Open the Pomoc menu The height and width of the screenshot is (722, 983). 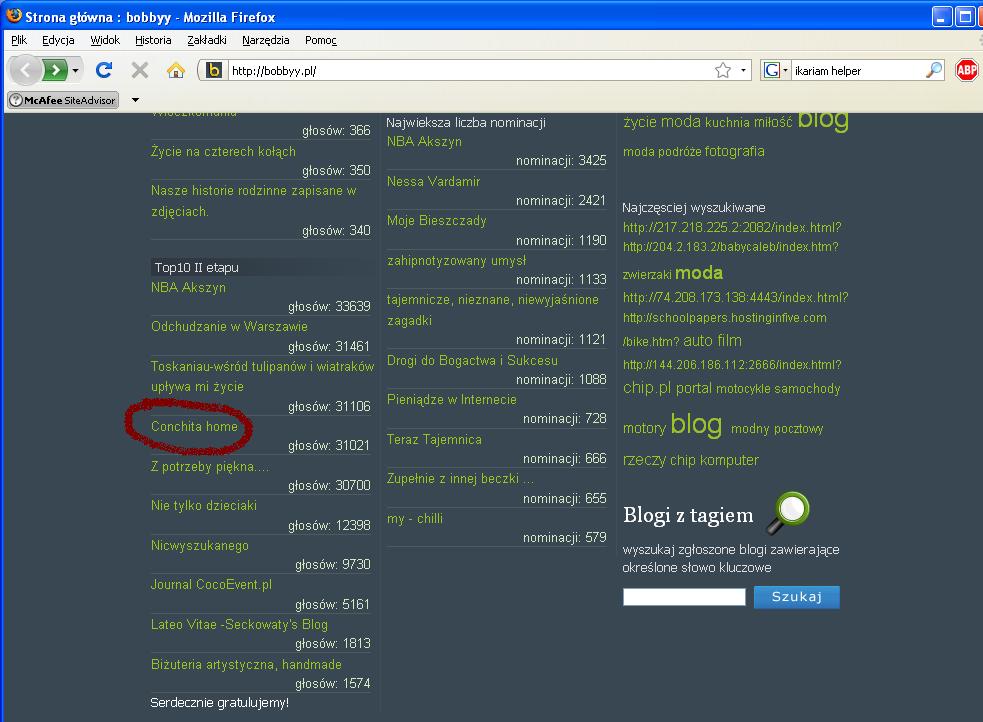(321, 40)
